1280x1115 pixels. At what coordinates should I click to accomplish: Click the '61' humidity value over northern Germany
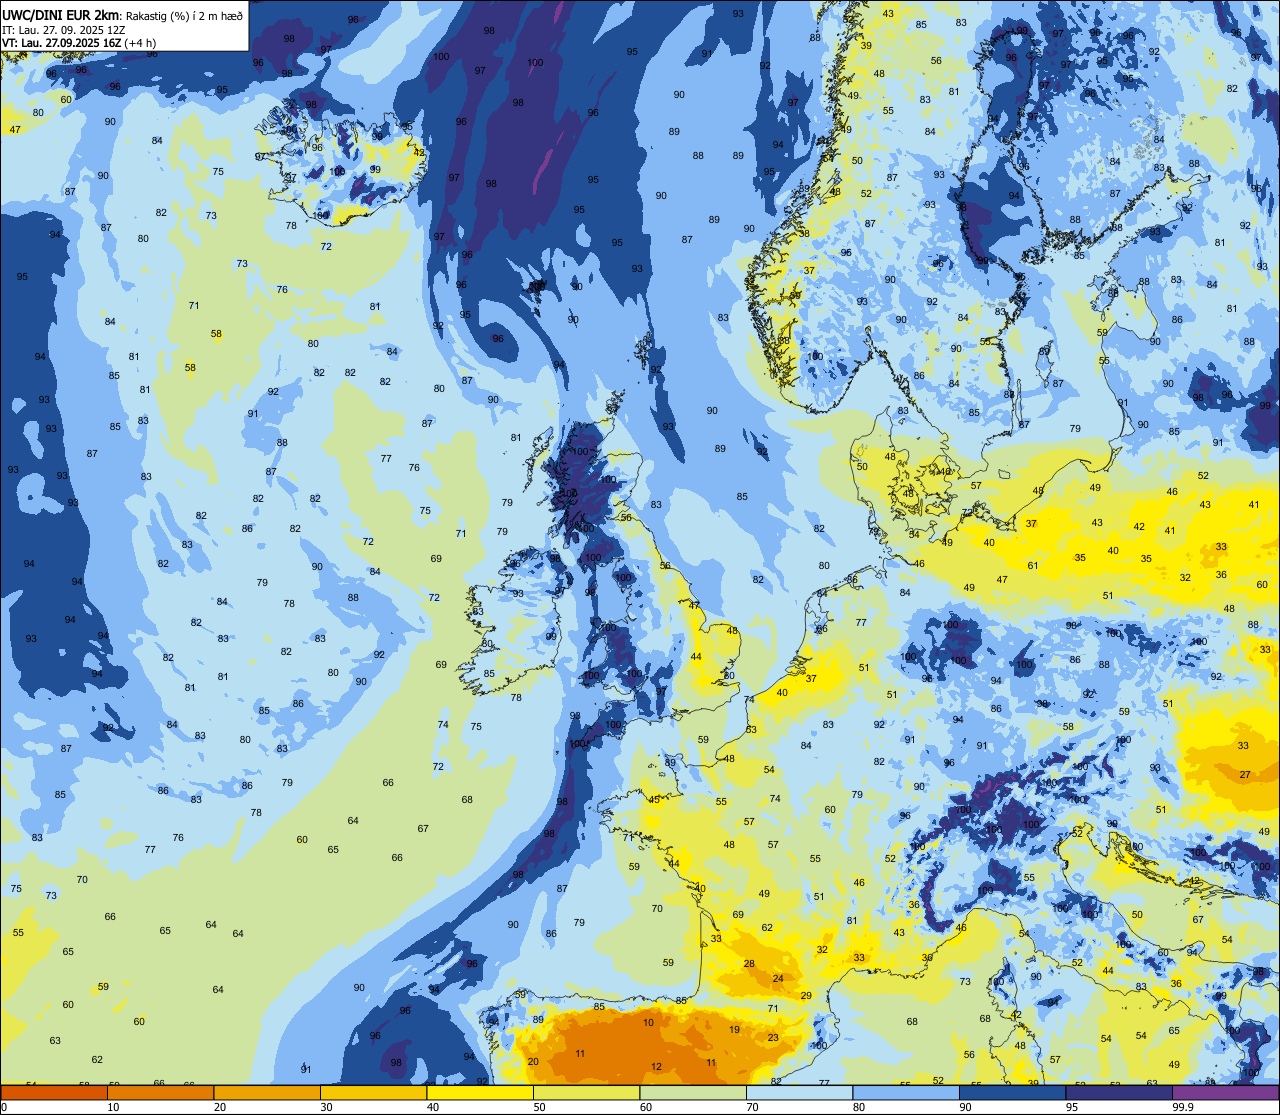coord(1033,566)
